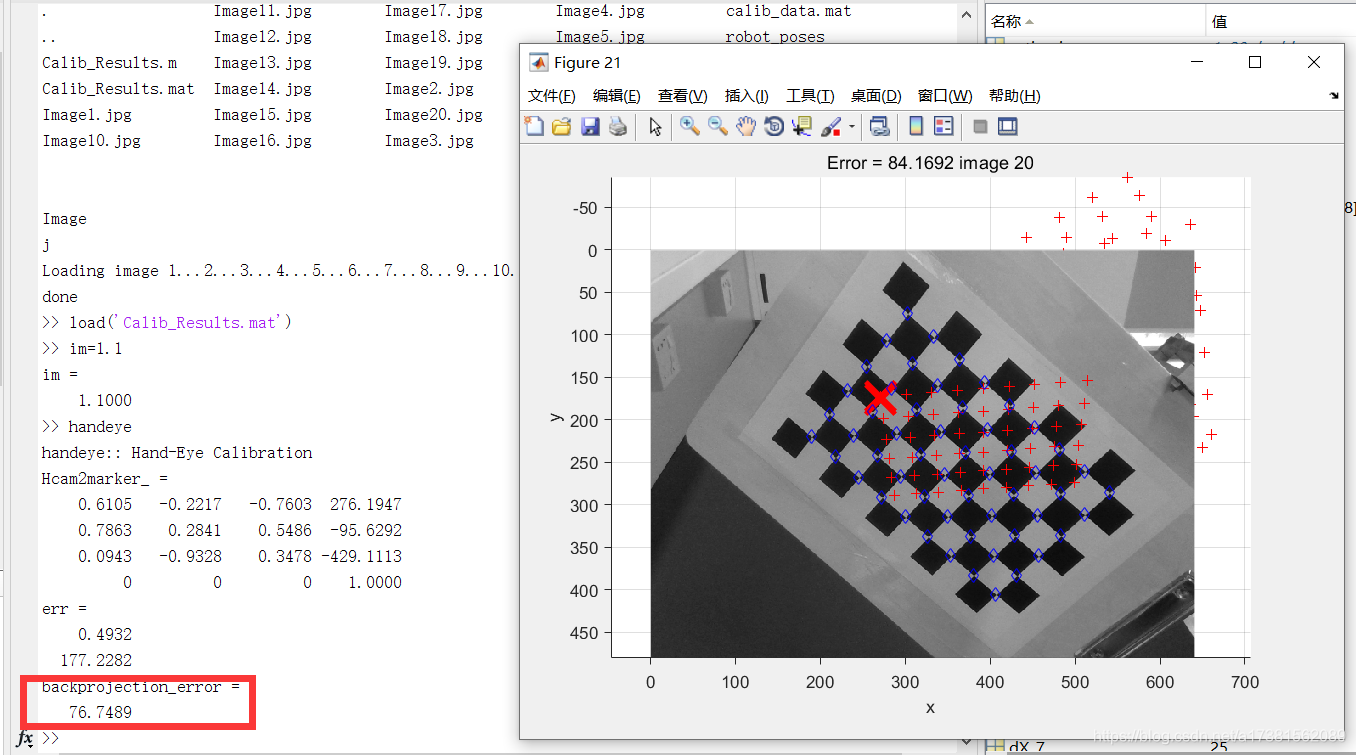1356x755 pixels.
Task: Click the 'Loading image 1...2...3' output line
Action: (278, 271)
